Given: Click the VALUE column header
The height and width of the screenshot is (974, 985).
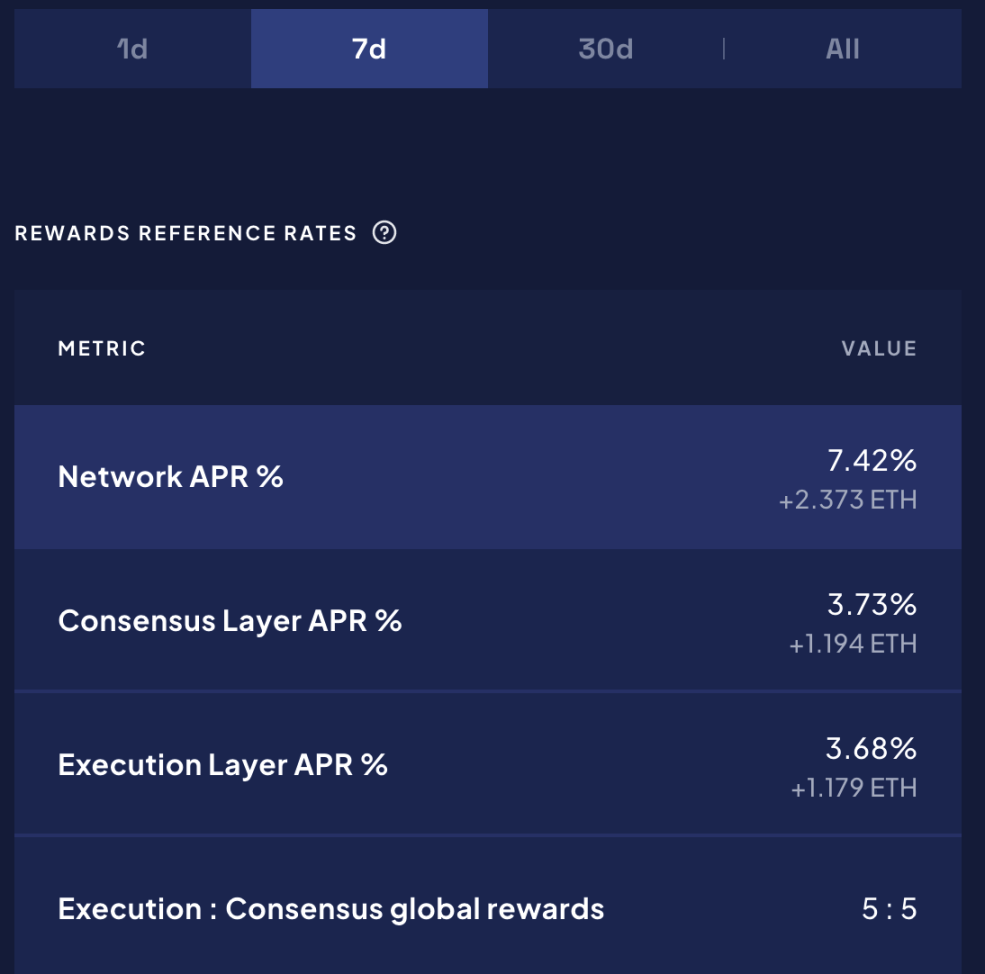Looking at the screenshot, I should coord(879,348).
